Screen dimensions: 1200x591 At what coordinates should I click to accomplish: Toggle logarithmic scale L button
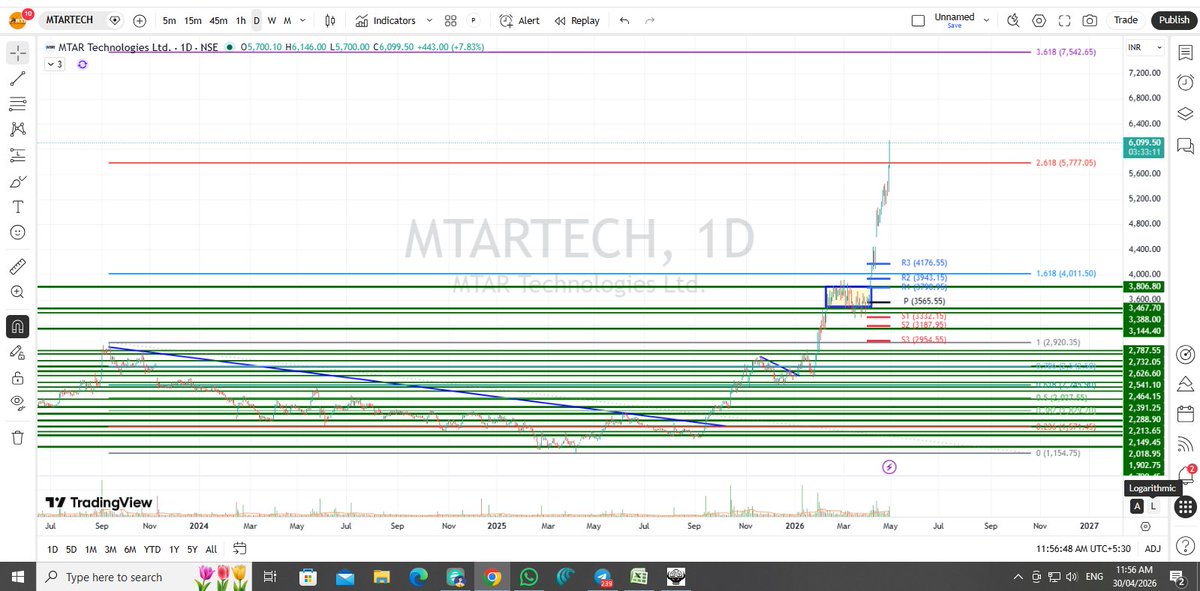(1152, 506)
